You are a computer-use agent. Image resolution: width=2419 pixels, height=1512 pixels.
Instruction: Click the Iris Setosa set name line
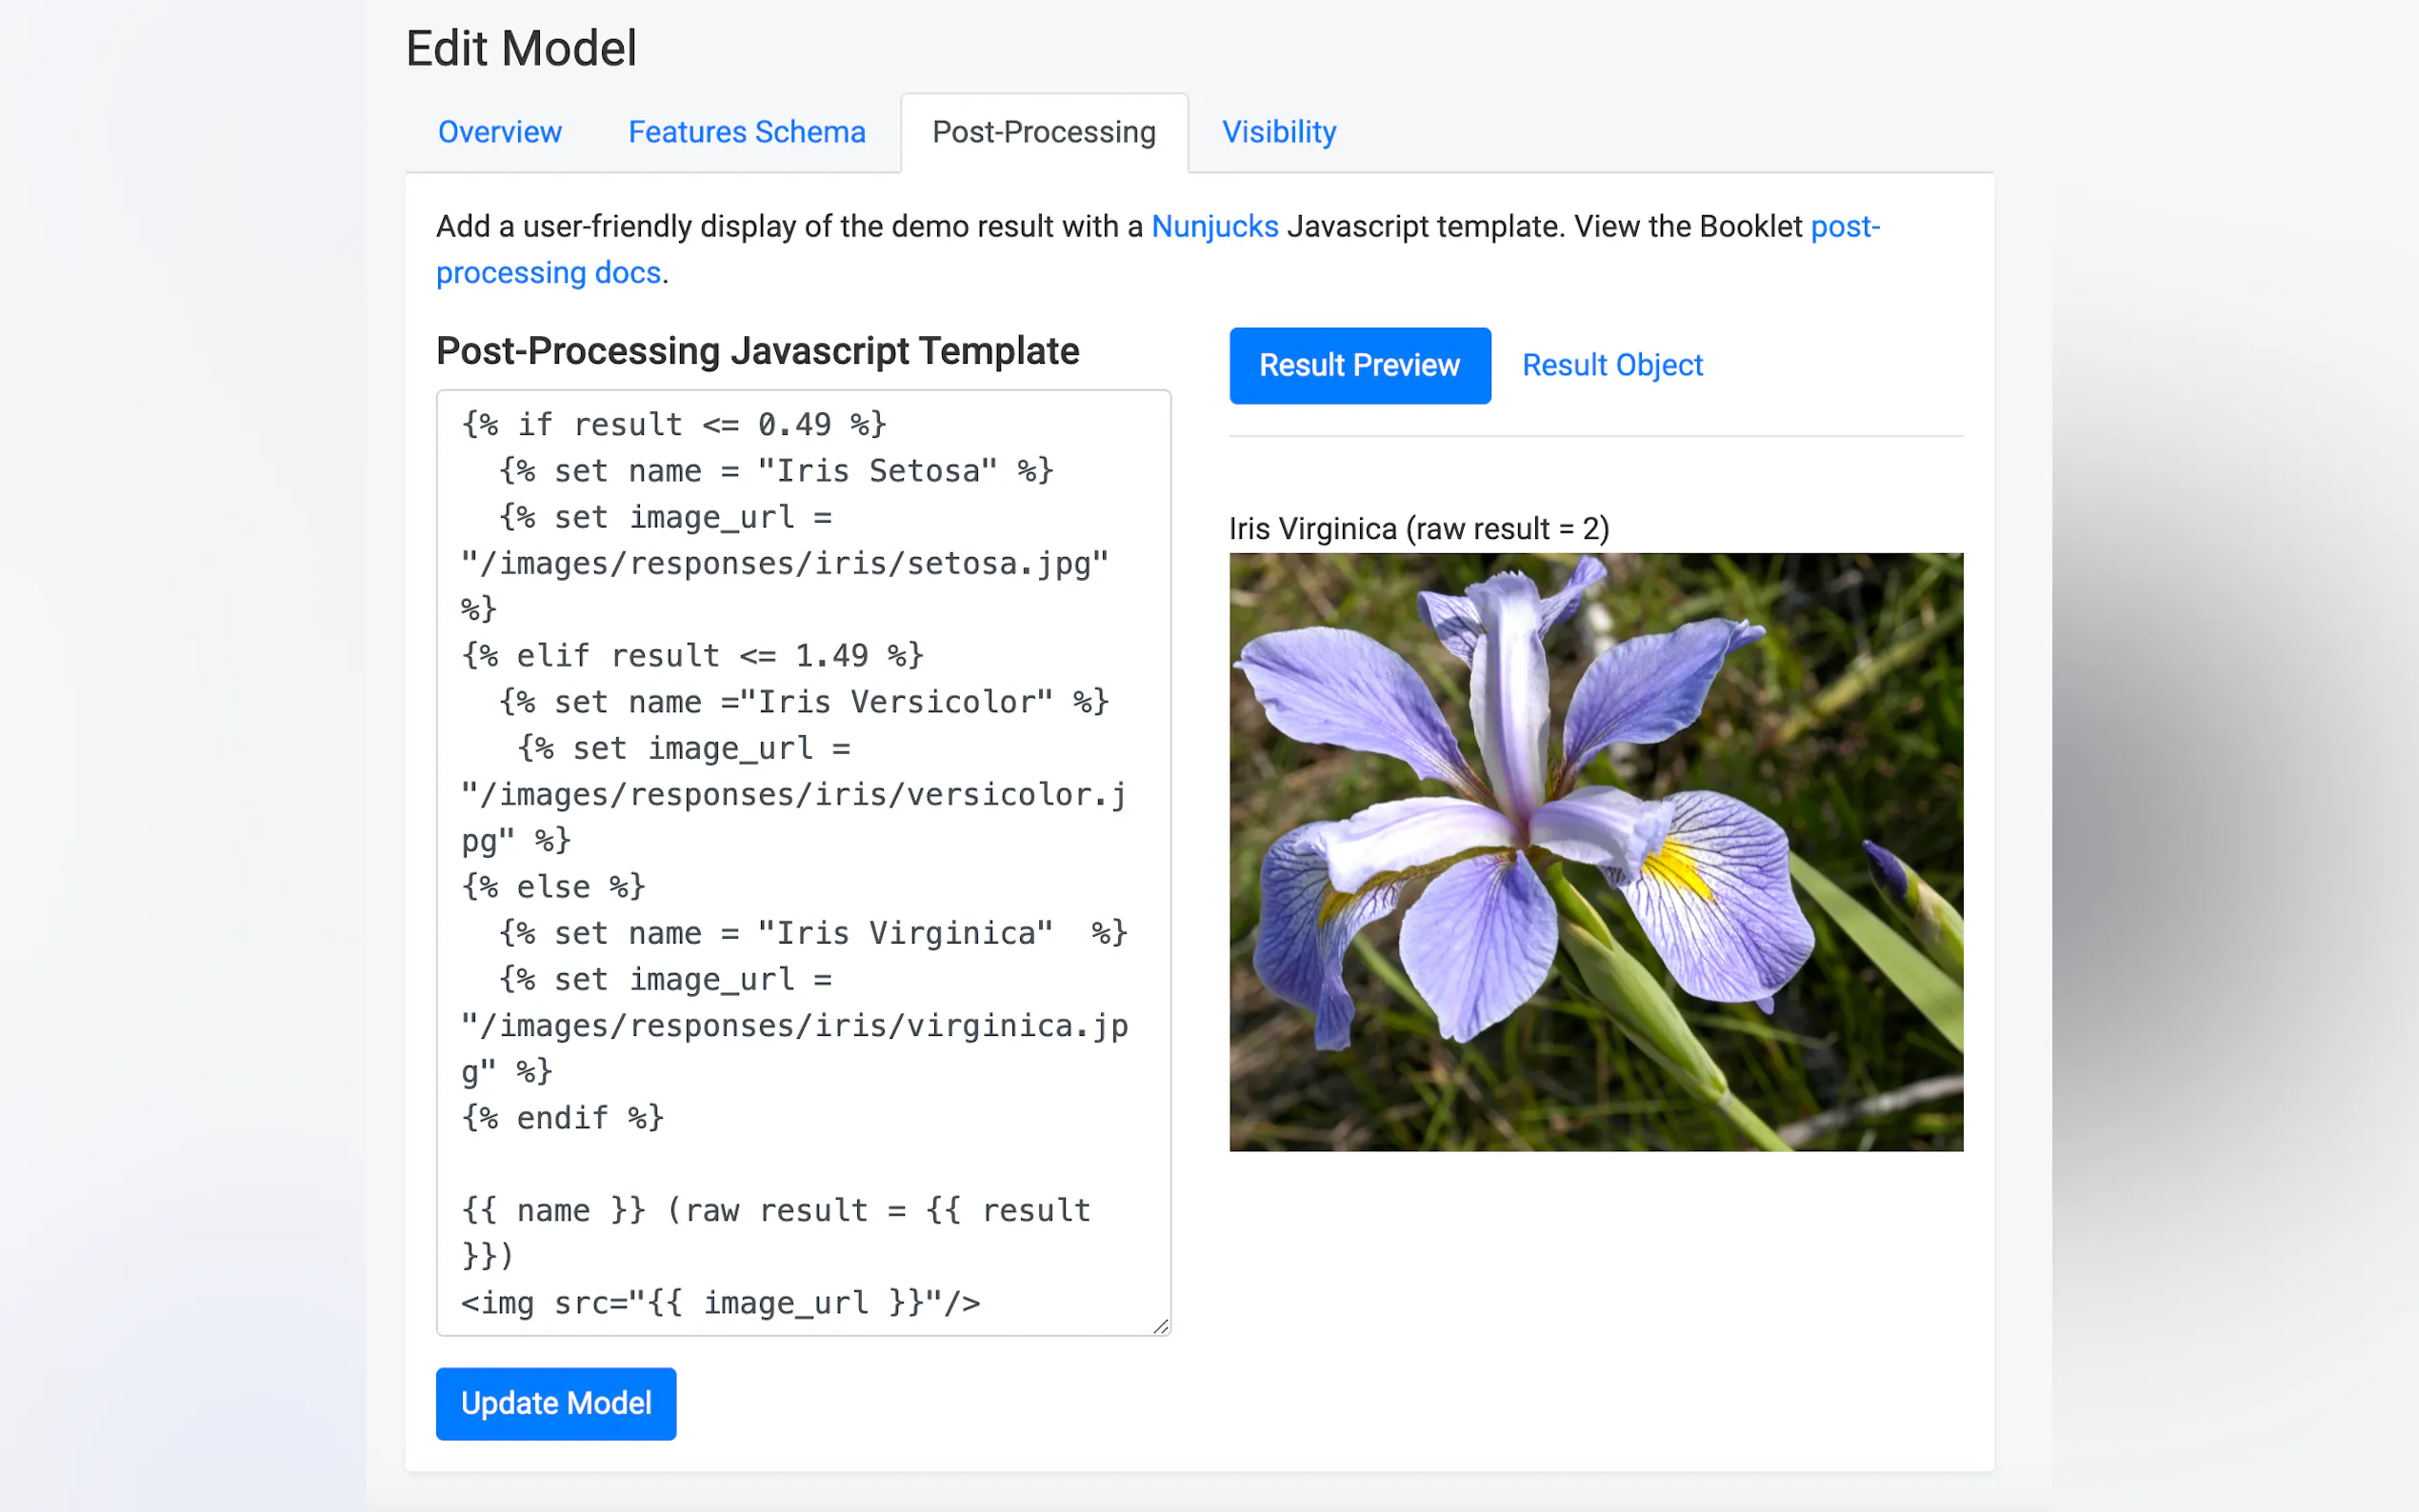tap(775, 470)
